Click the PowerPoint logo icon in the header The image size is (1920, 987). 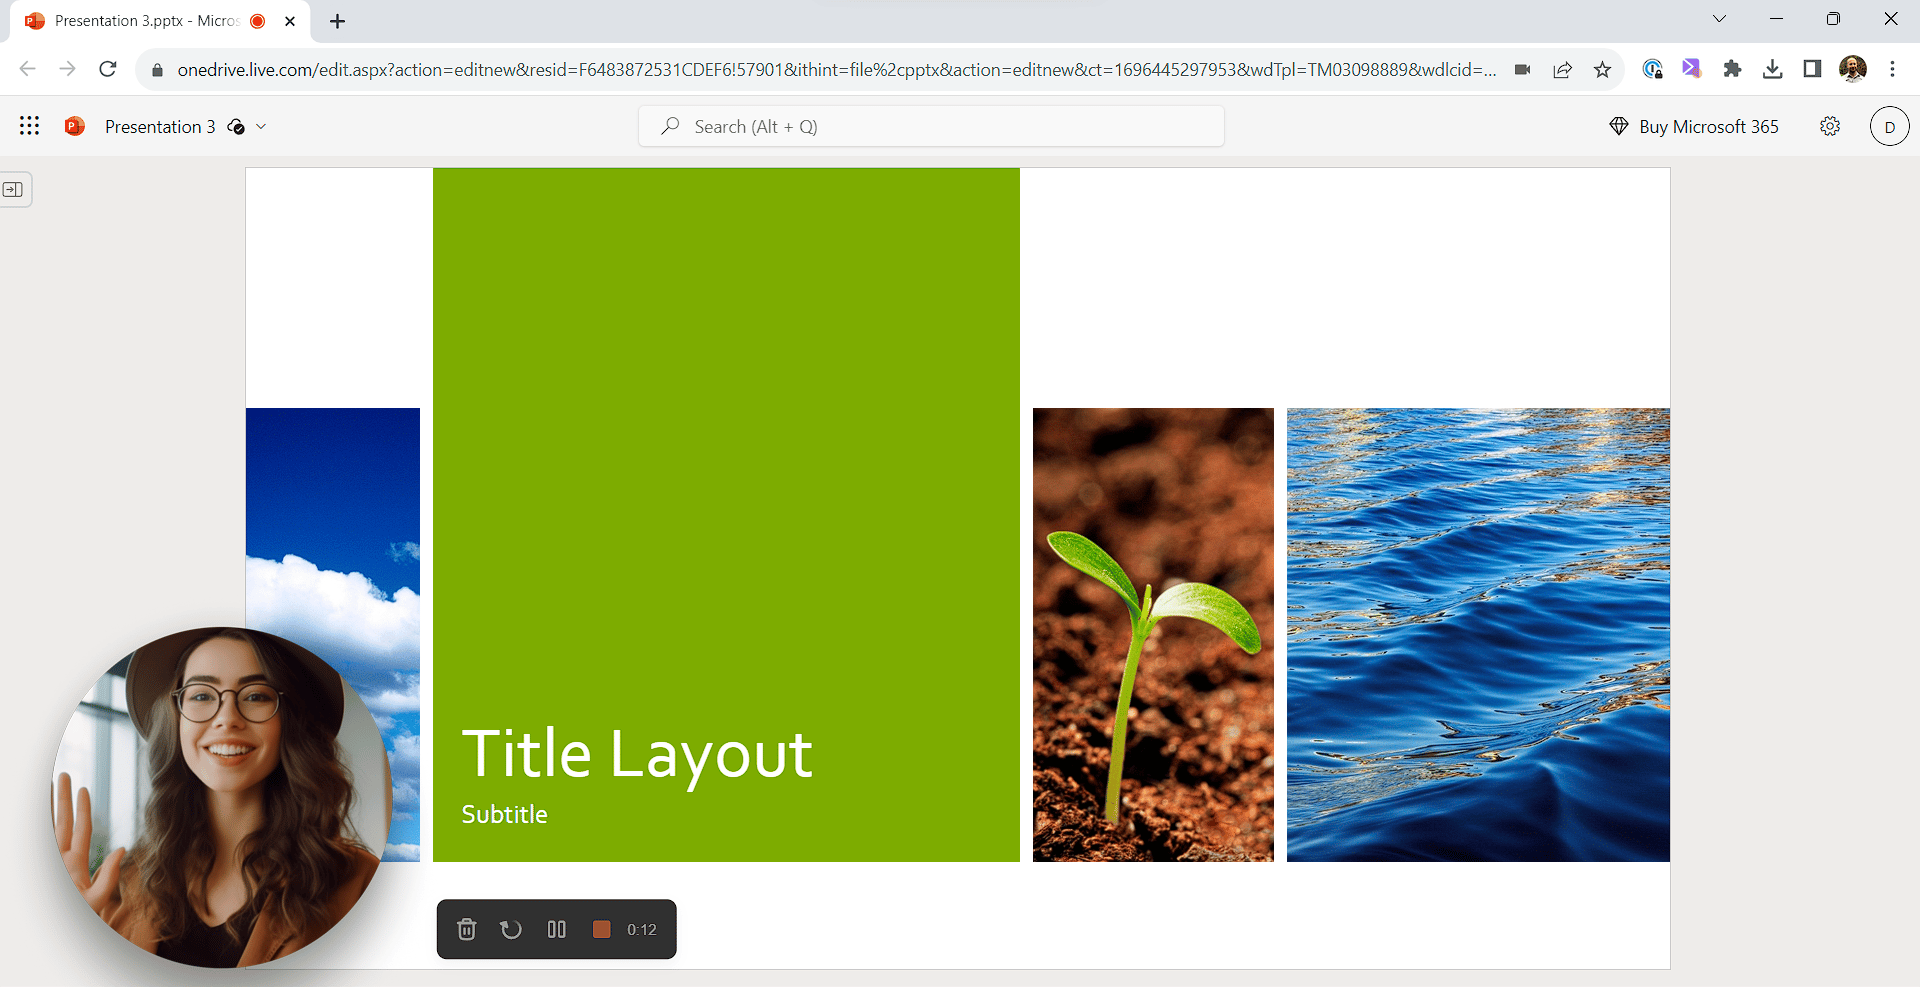(x=75, y=126)
